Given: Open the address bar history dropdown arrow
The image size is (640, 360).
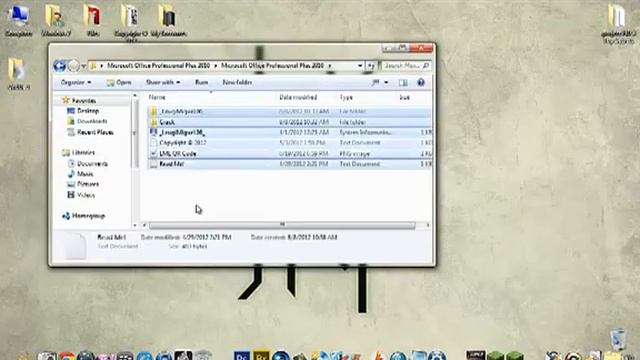Looking at the screenshot, I should click(x=360, y=66).
